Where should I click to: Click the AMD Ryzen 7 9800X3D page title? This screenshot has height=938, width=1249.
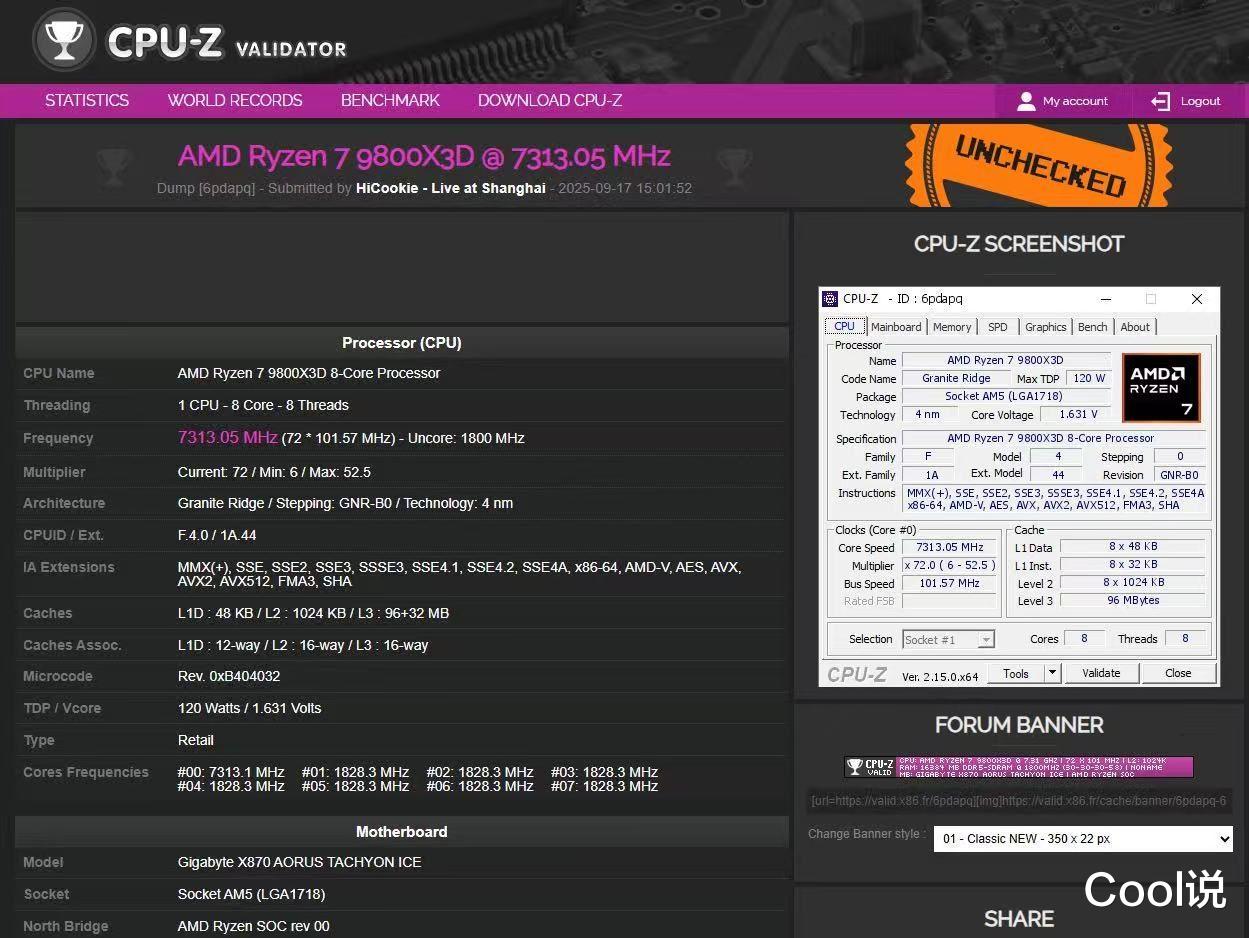(424, 156)
